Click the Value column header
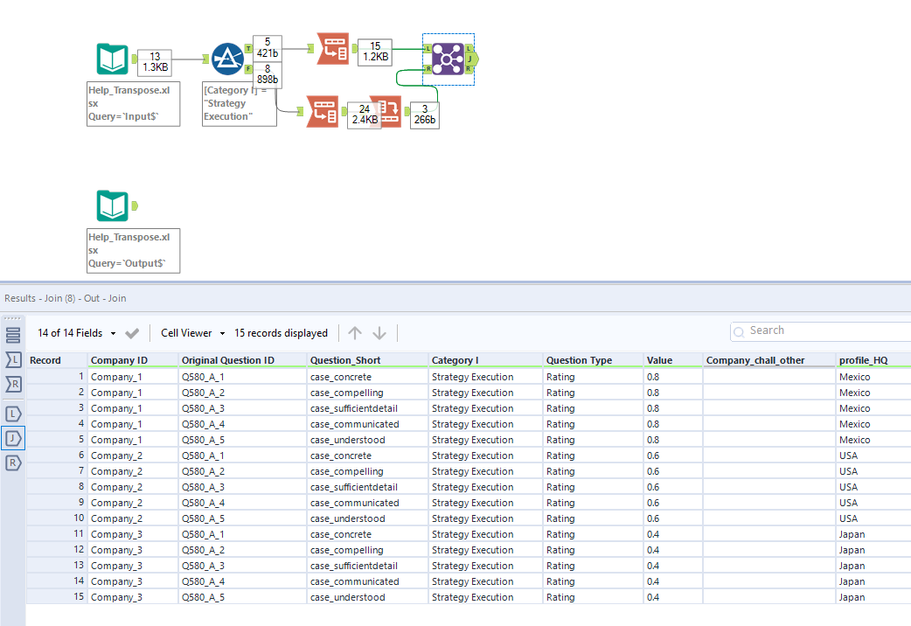The height and width of the screenshot is (626, 911). (x=673, y=360)
